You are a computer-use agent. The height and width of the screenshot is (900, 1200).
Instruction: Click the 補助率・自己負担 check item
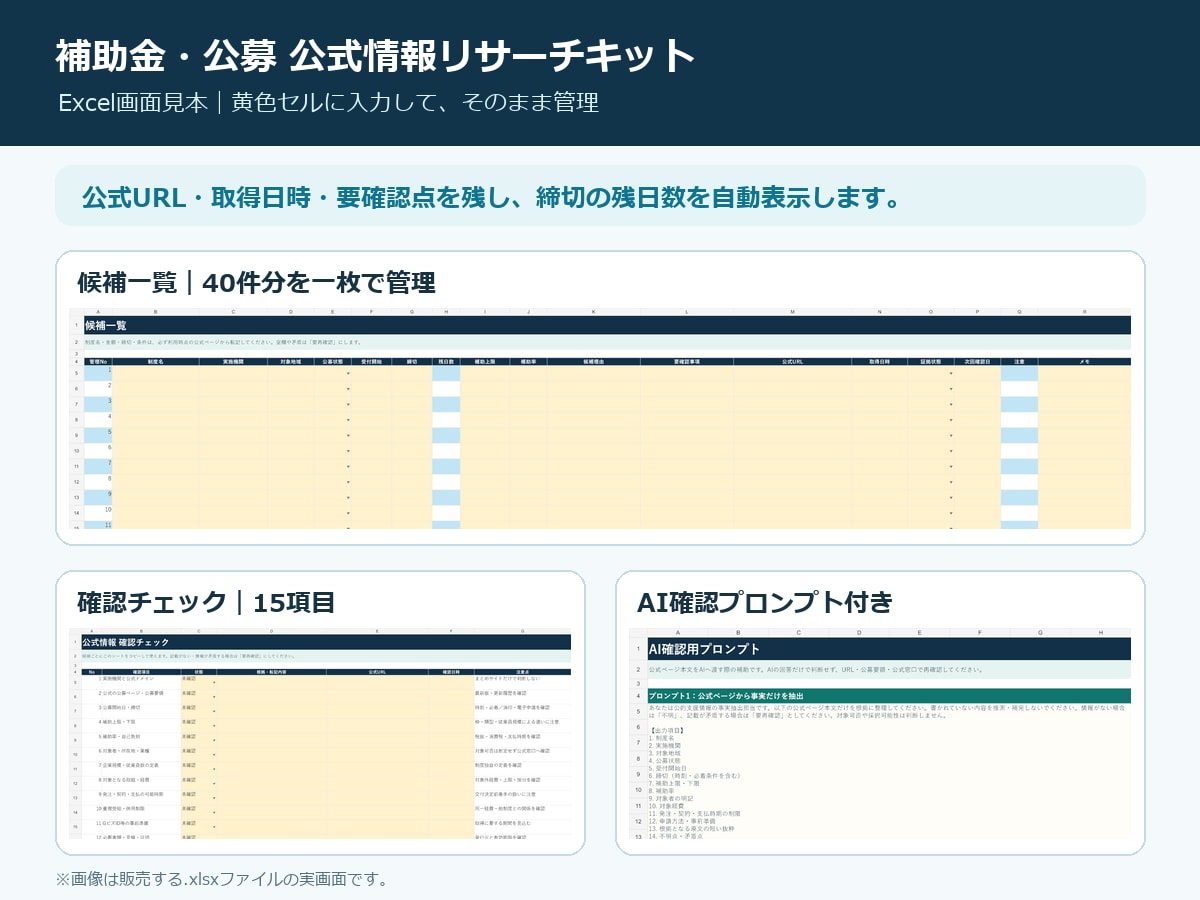[x=124, y=736]
